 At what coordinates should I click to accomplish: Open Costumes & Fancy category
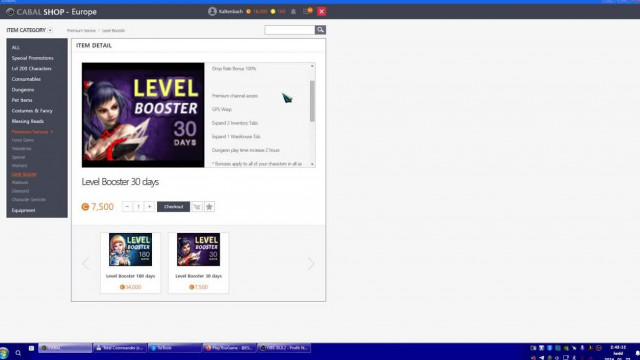[32, 111]
